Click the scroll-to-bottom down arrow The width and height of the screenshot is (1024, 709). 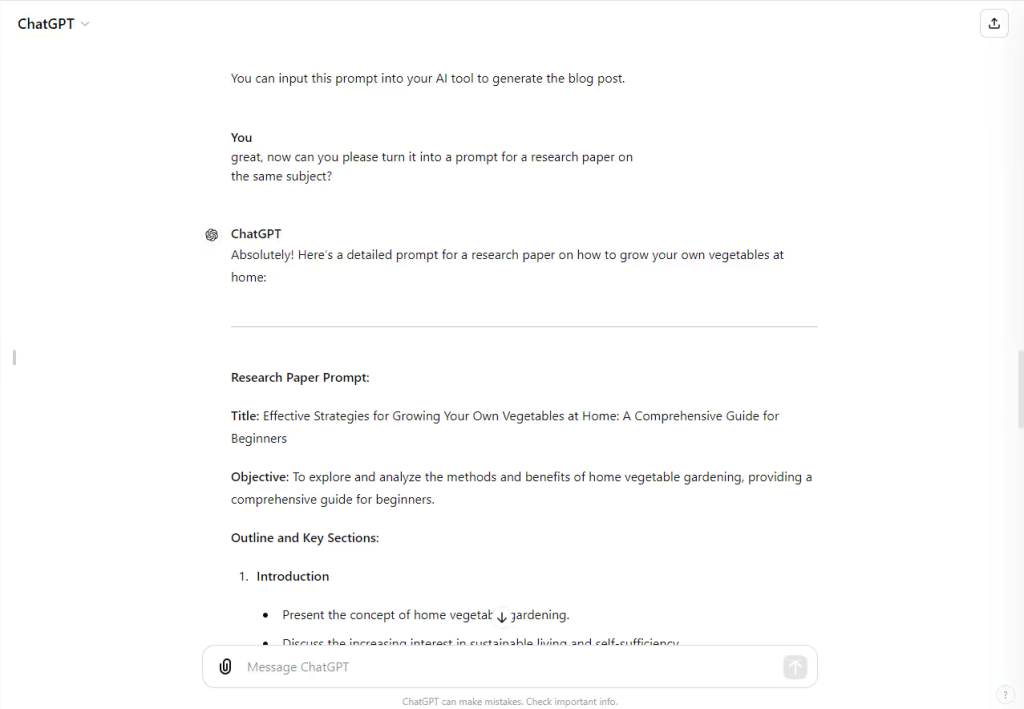coord(502,617)
